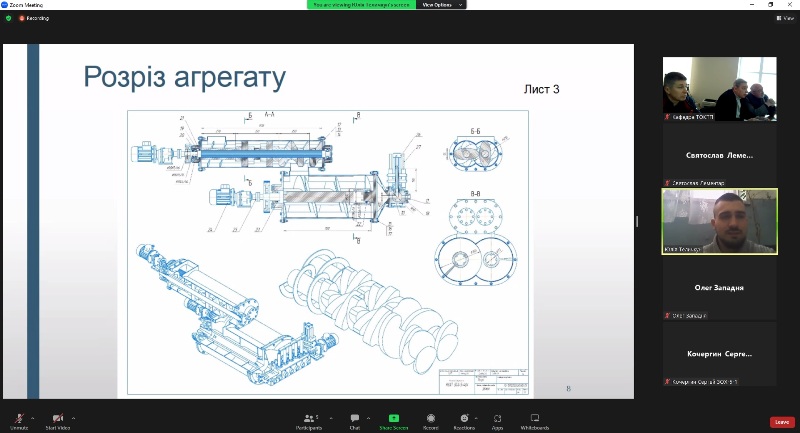This screenshot has width=800, height=433.
Task: Click the slide page number 8
Action: (568, 389)
